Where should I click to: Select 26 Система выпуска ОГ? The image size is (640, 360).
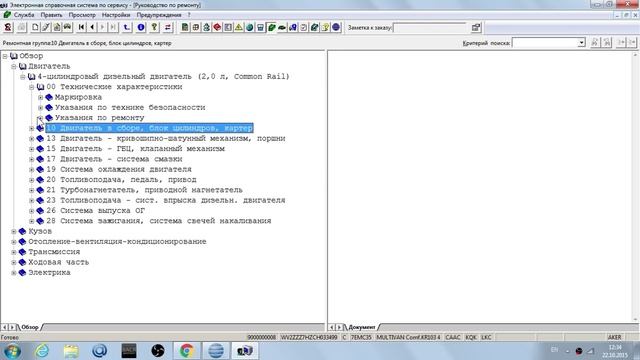[96, 211]
